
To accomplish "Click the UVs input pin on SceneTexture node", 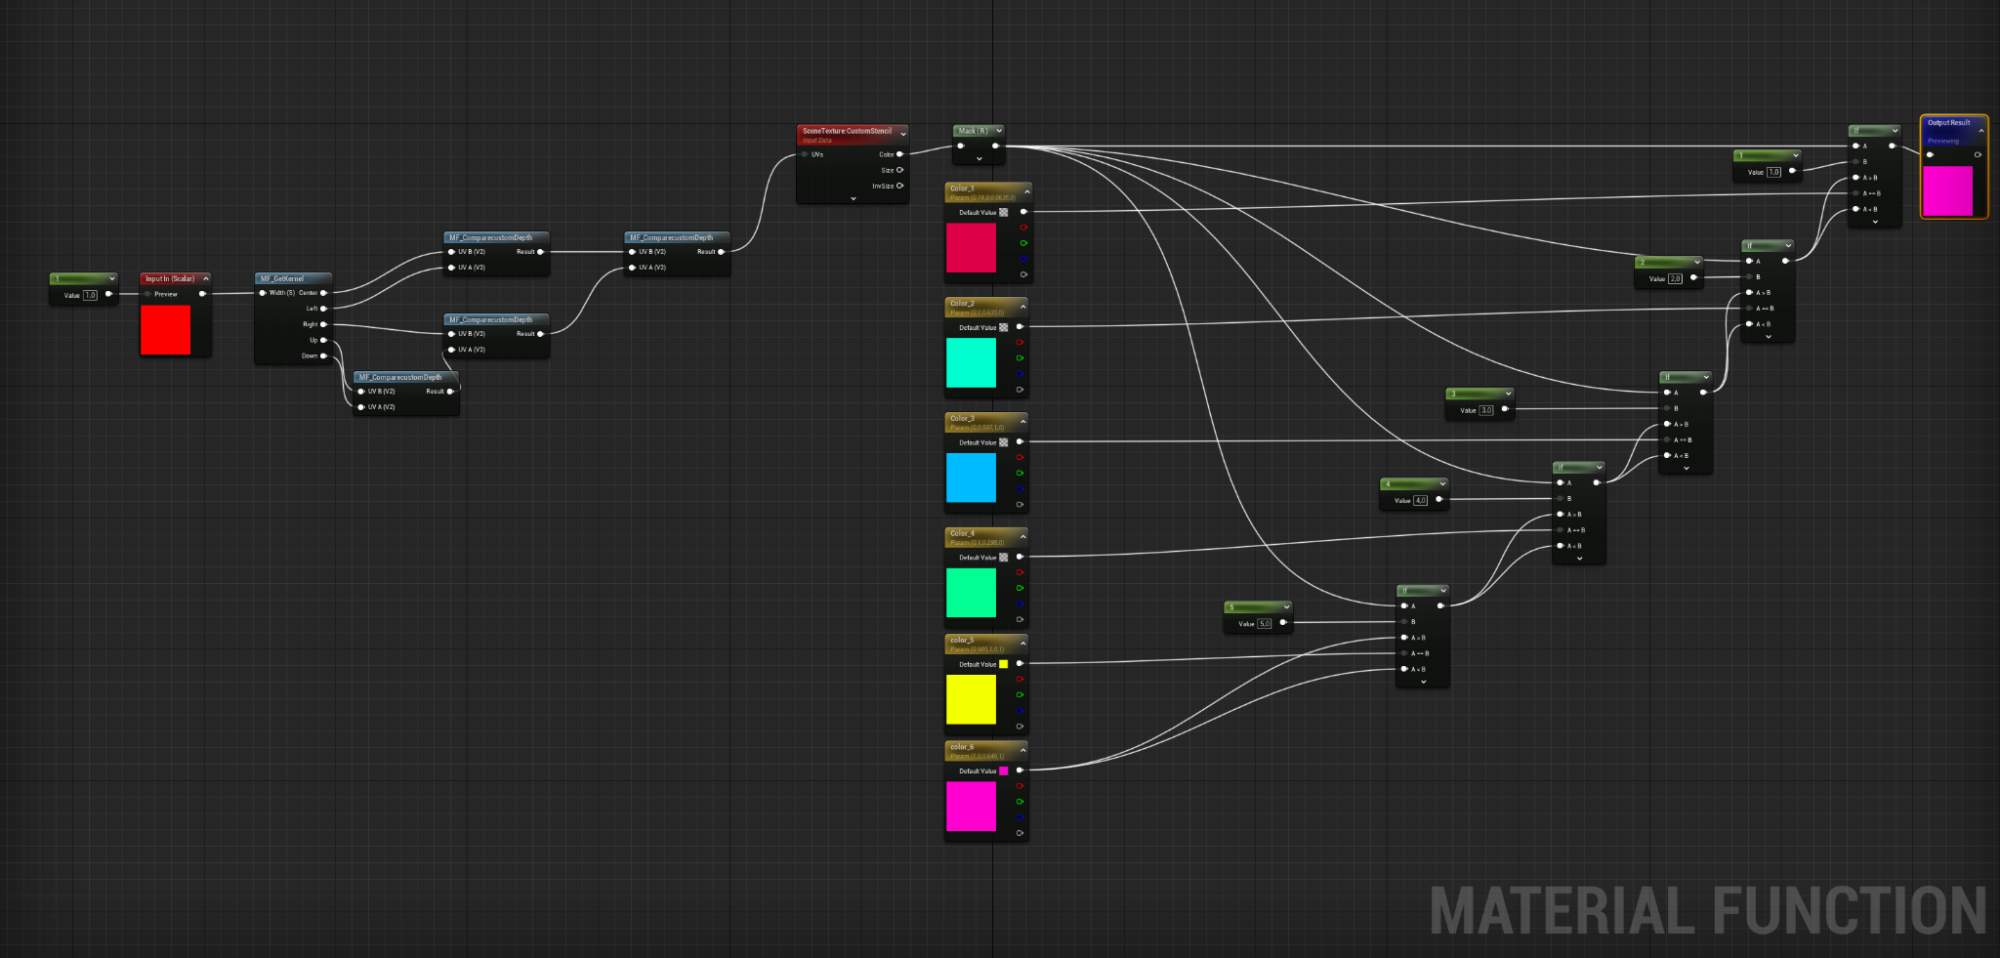I will pyautogui.click(x=805, y=154).
